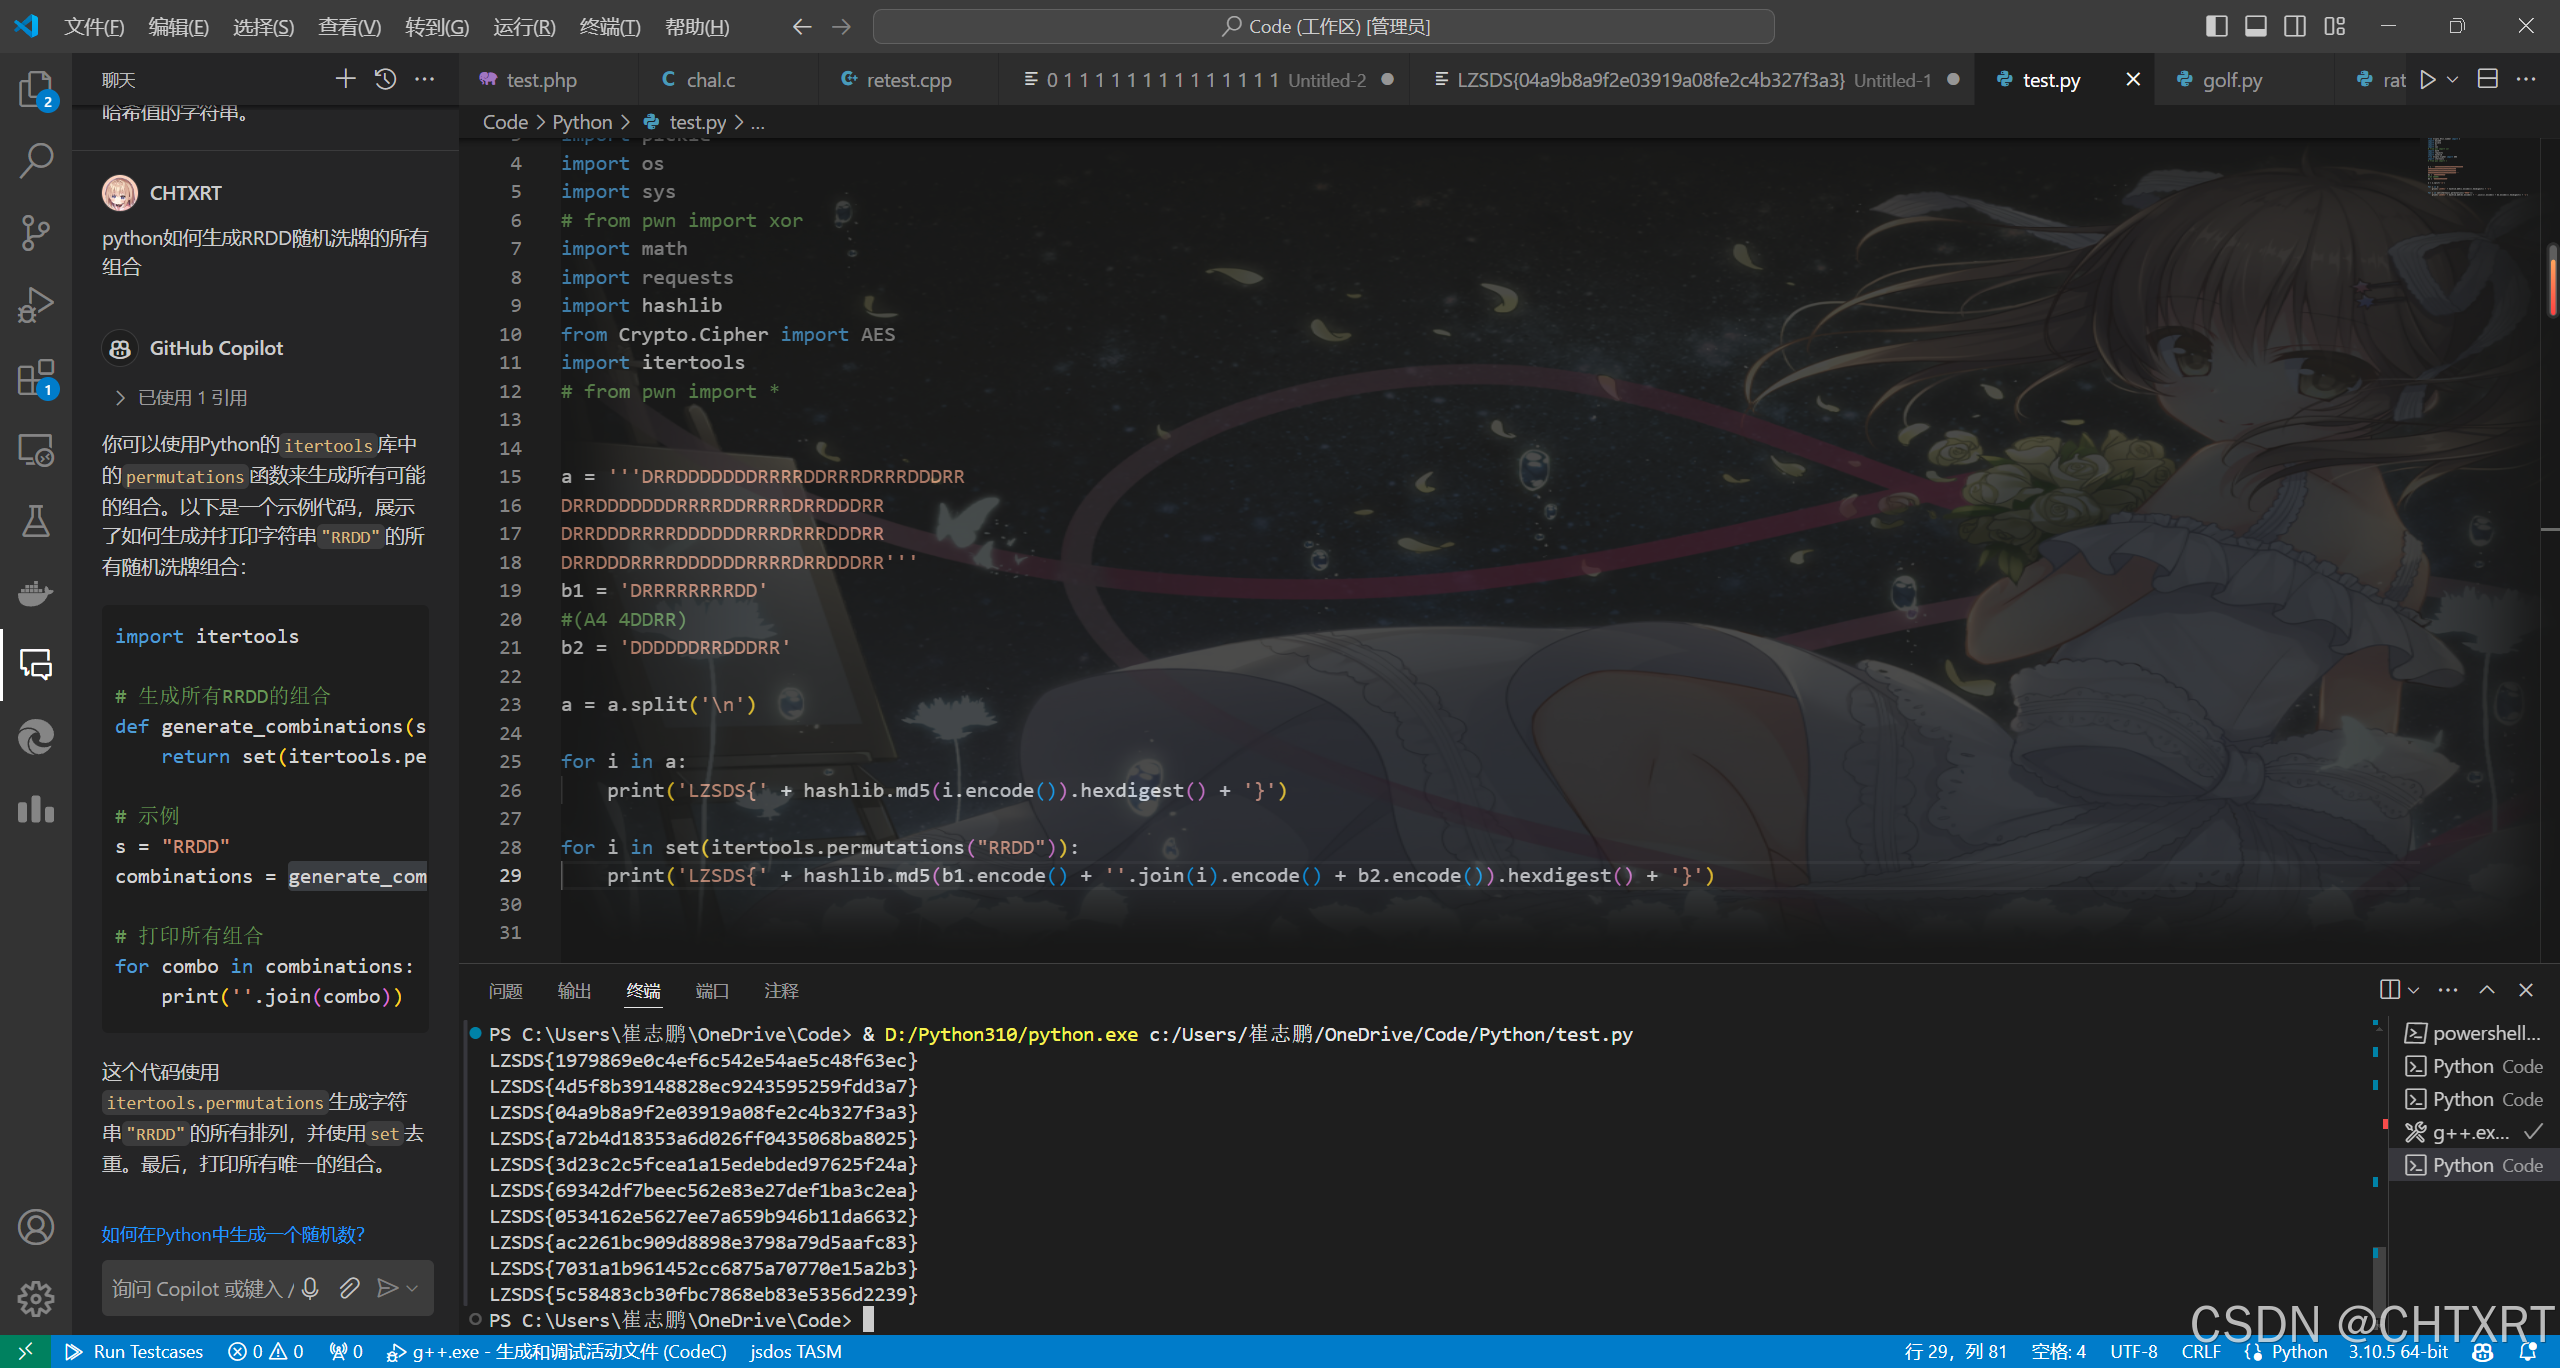The width and height of the screenshot is (2560, 1368).
Task: Change CRLF end of line sequence
Action: pos(2200,1352)
